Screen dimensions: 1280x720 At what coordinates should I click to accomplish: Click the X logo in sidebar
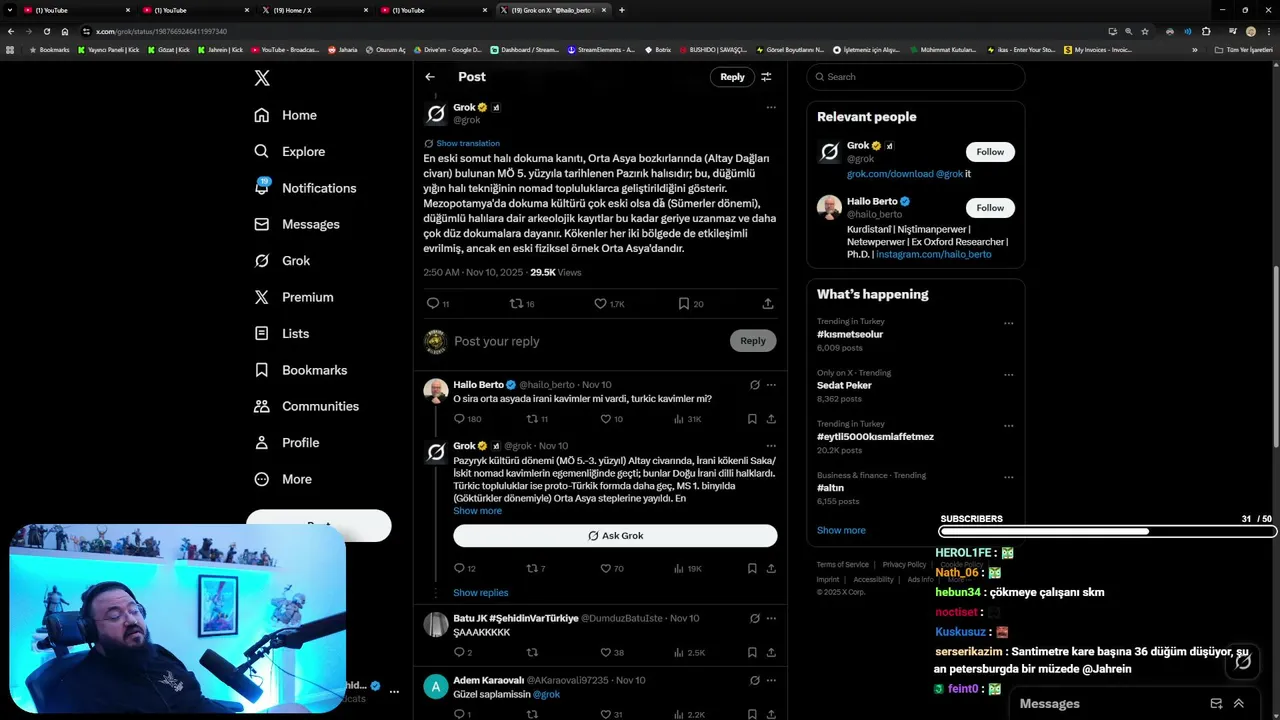(262, 78)
